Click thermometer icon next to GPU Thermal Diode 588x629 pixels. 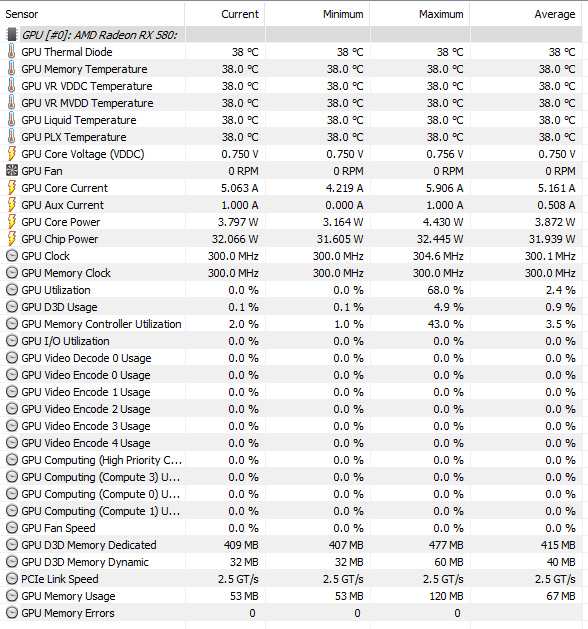point(12,52)
